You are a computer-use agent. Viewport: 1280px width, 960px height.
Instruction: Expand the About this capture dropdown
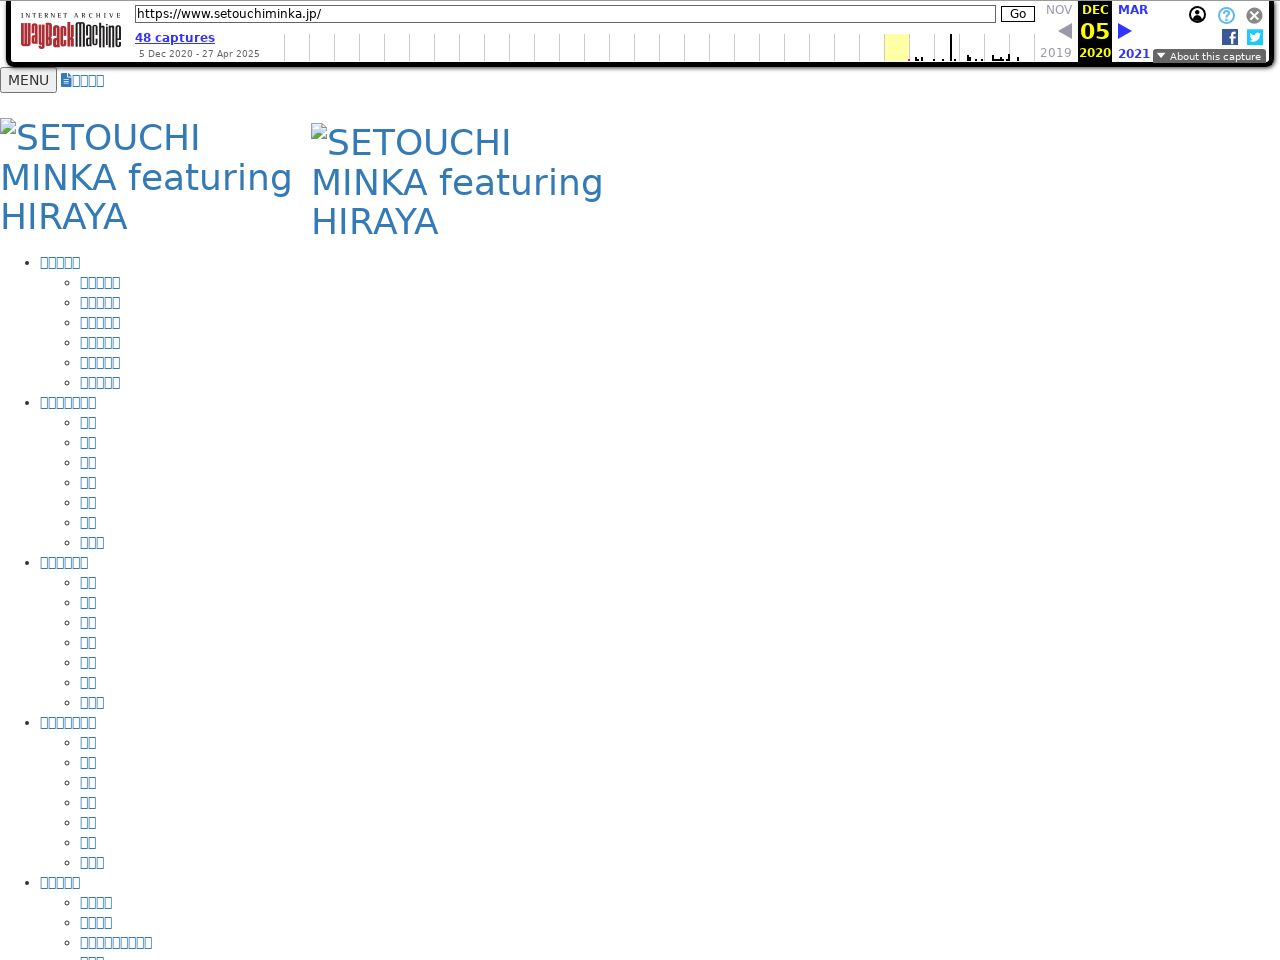pos(1209,56)
